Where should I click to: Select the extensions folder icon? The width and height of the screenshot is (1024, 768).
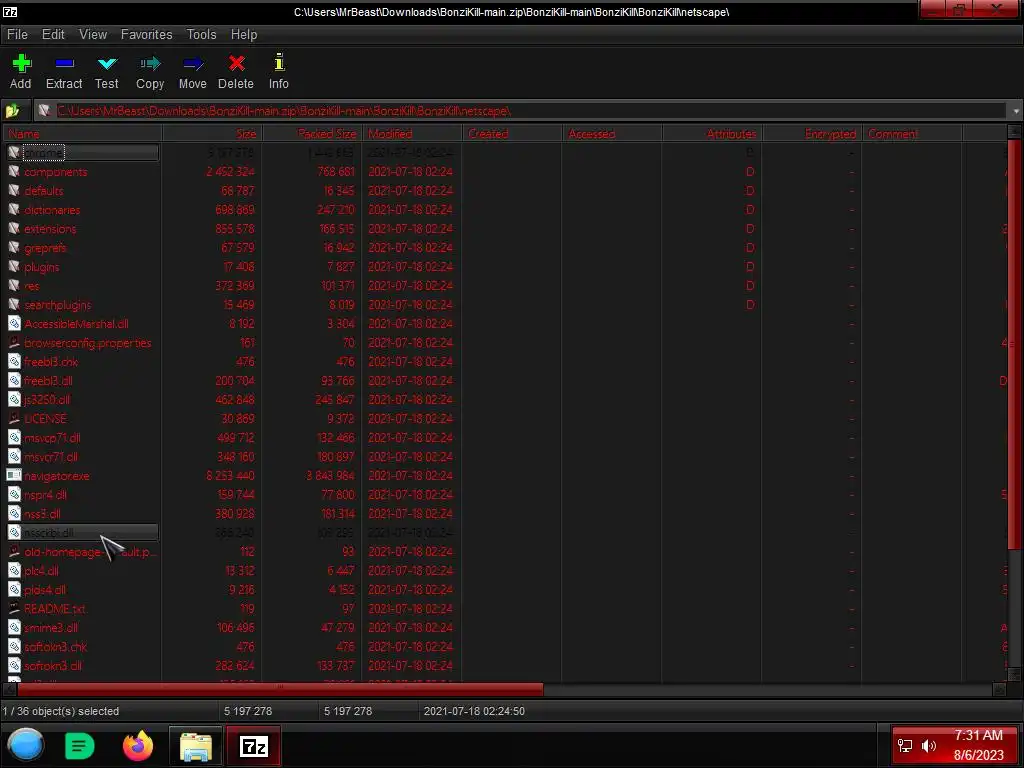(x=14, y=228)
